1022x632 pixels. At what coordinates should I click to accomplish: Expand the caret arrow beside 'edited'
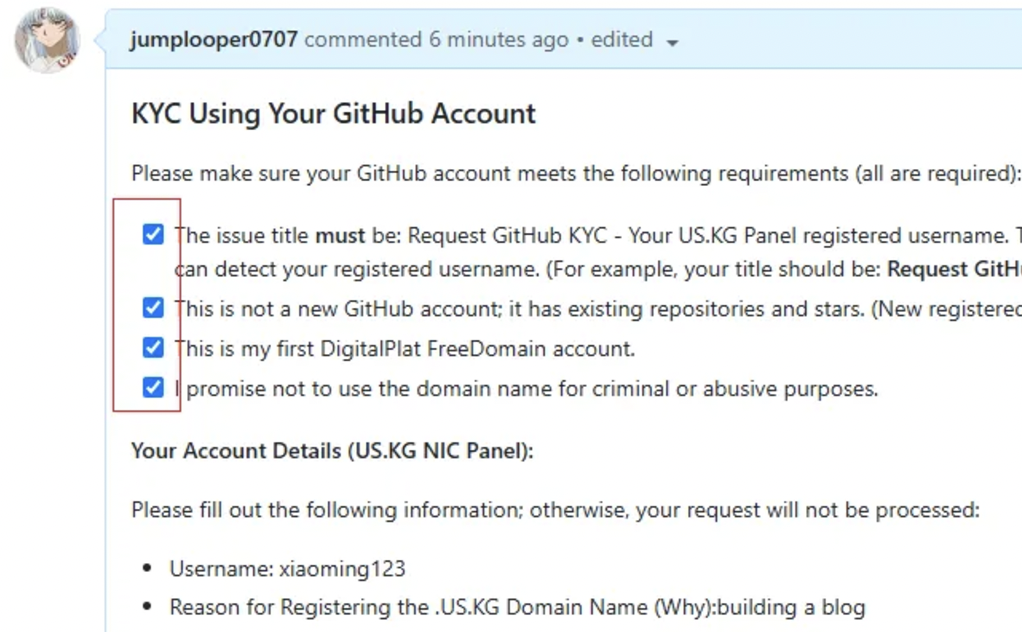point(672,43)
